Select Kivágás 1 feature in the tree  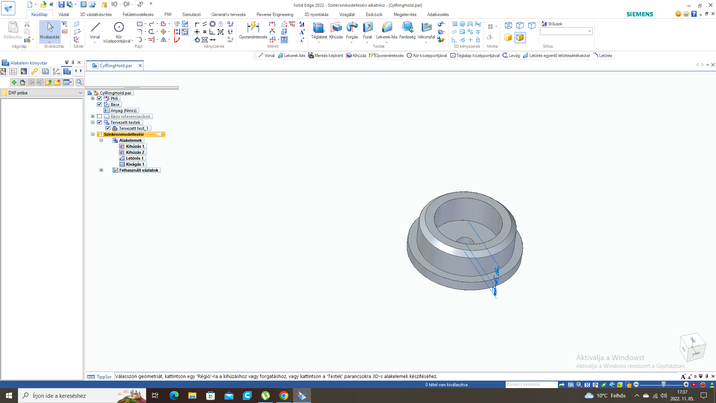[x=135, y=164]
